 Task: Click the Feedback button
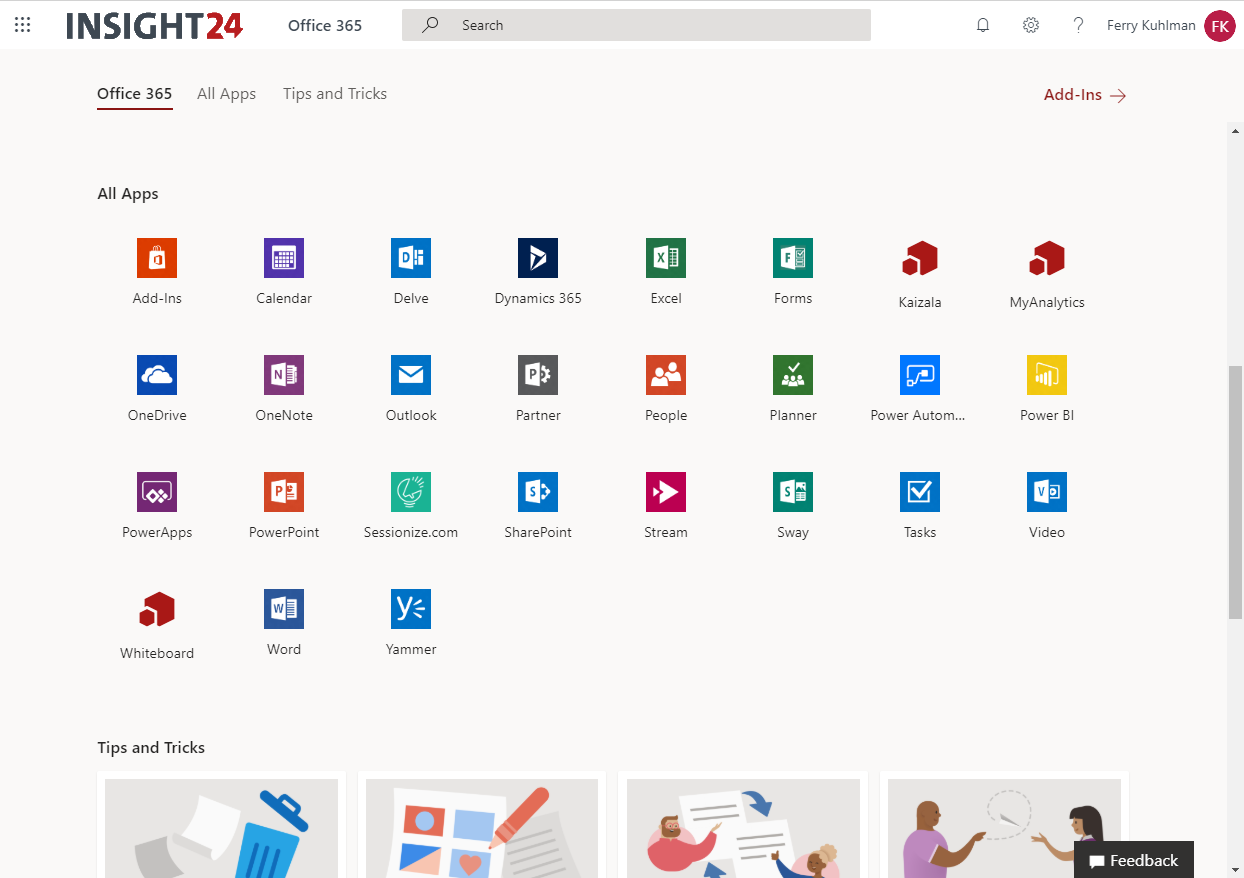click(x=1134, y=860)
